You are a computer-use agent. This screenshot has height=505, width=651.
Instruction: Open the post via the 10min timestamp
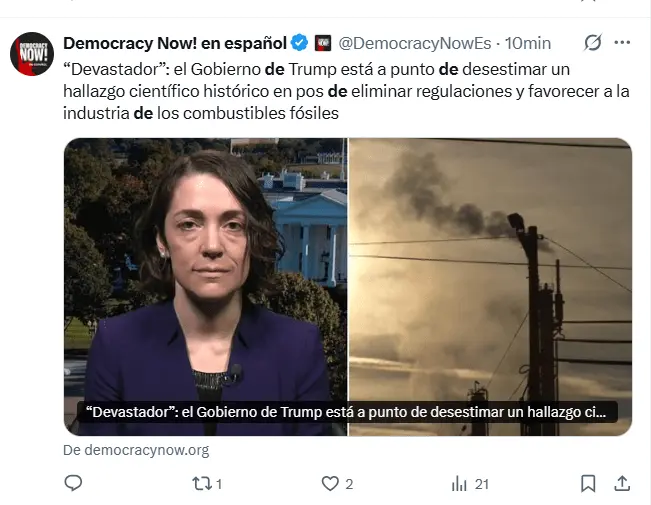[x=528, y=43]
